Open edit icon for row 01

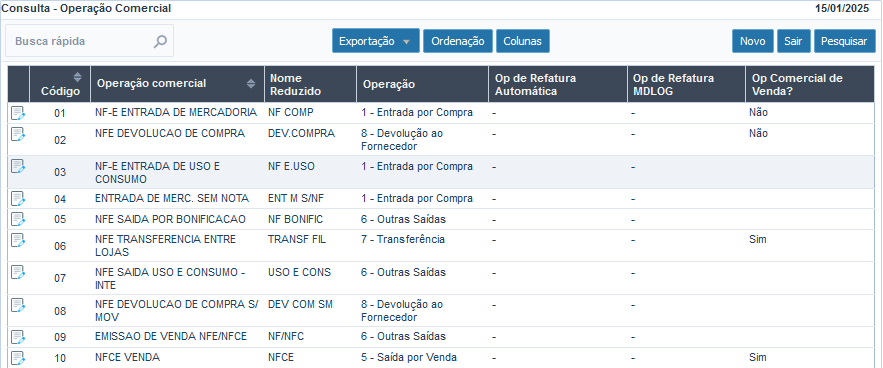click(18, 113)
